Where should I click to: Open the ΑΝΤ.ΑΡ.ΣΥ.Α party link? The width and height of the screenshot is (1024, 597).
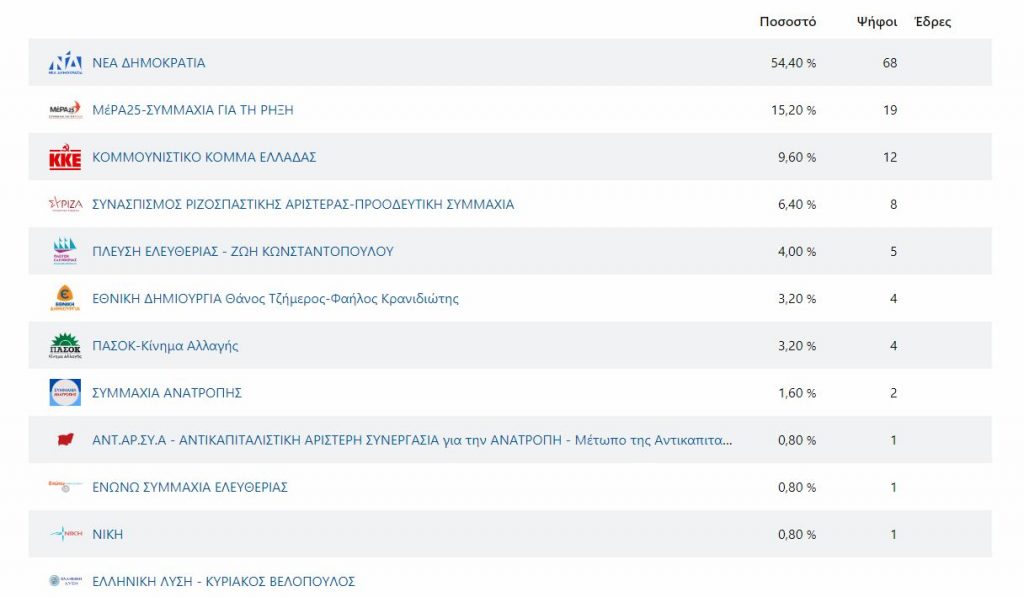tap(412, 440)
